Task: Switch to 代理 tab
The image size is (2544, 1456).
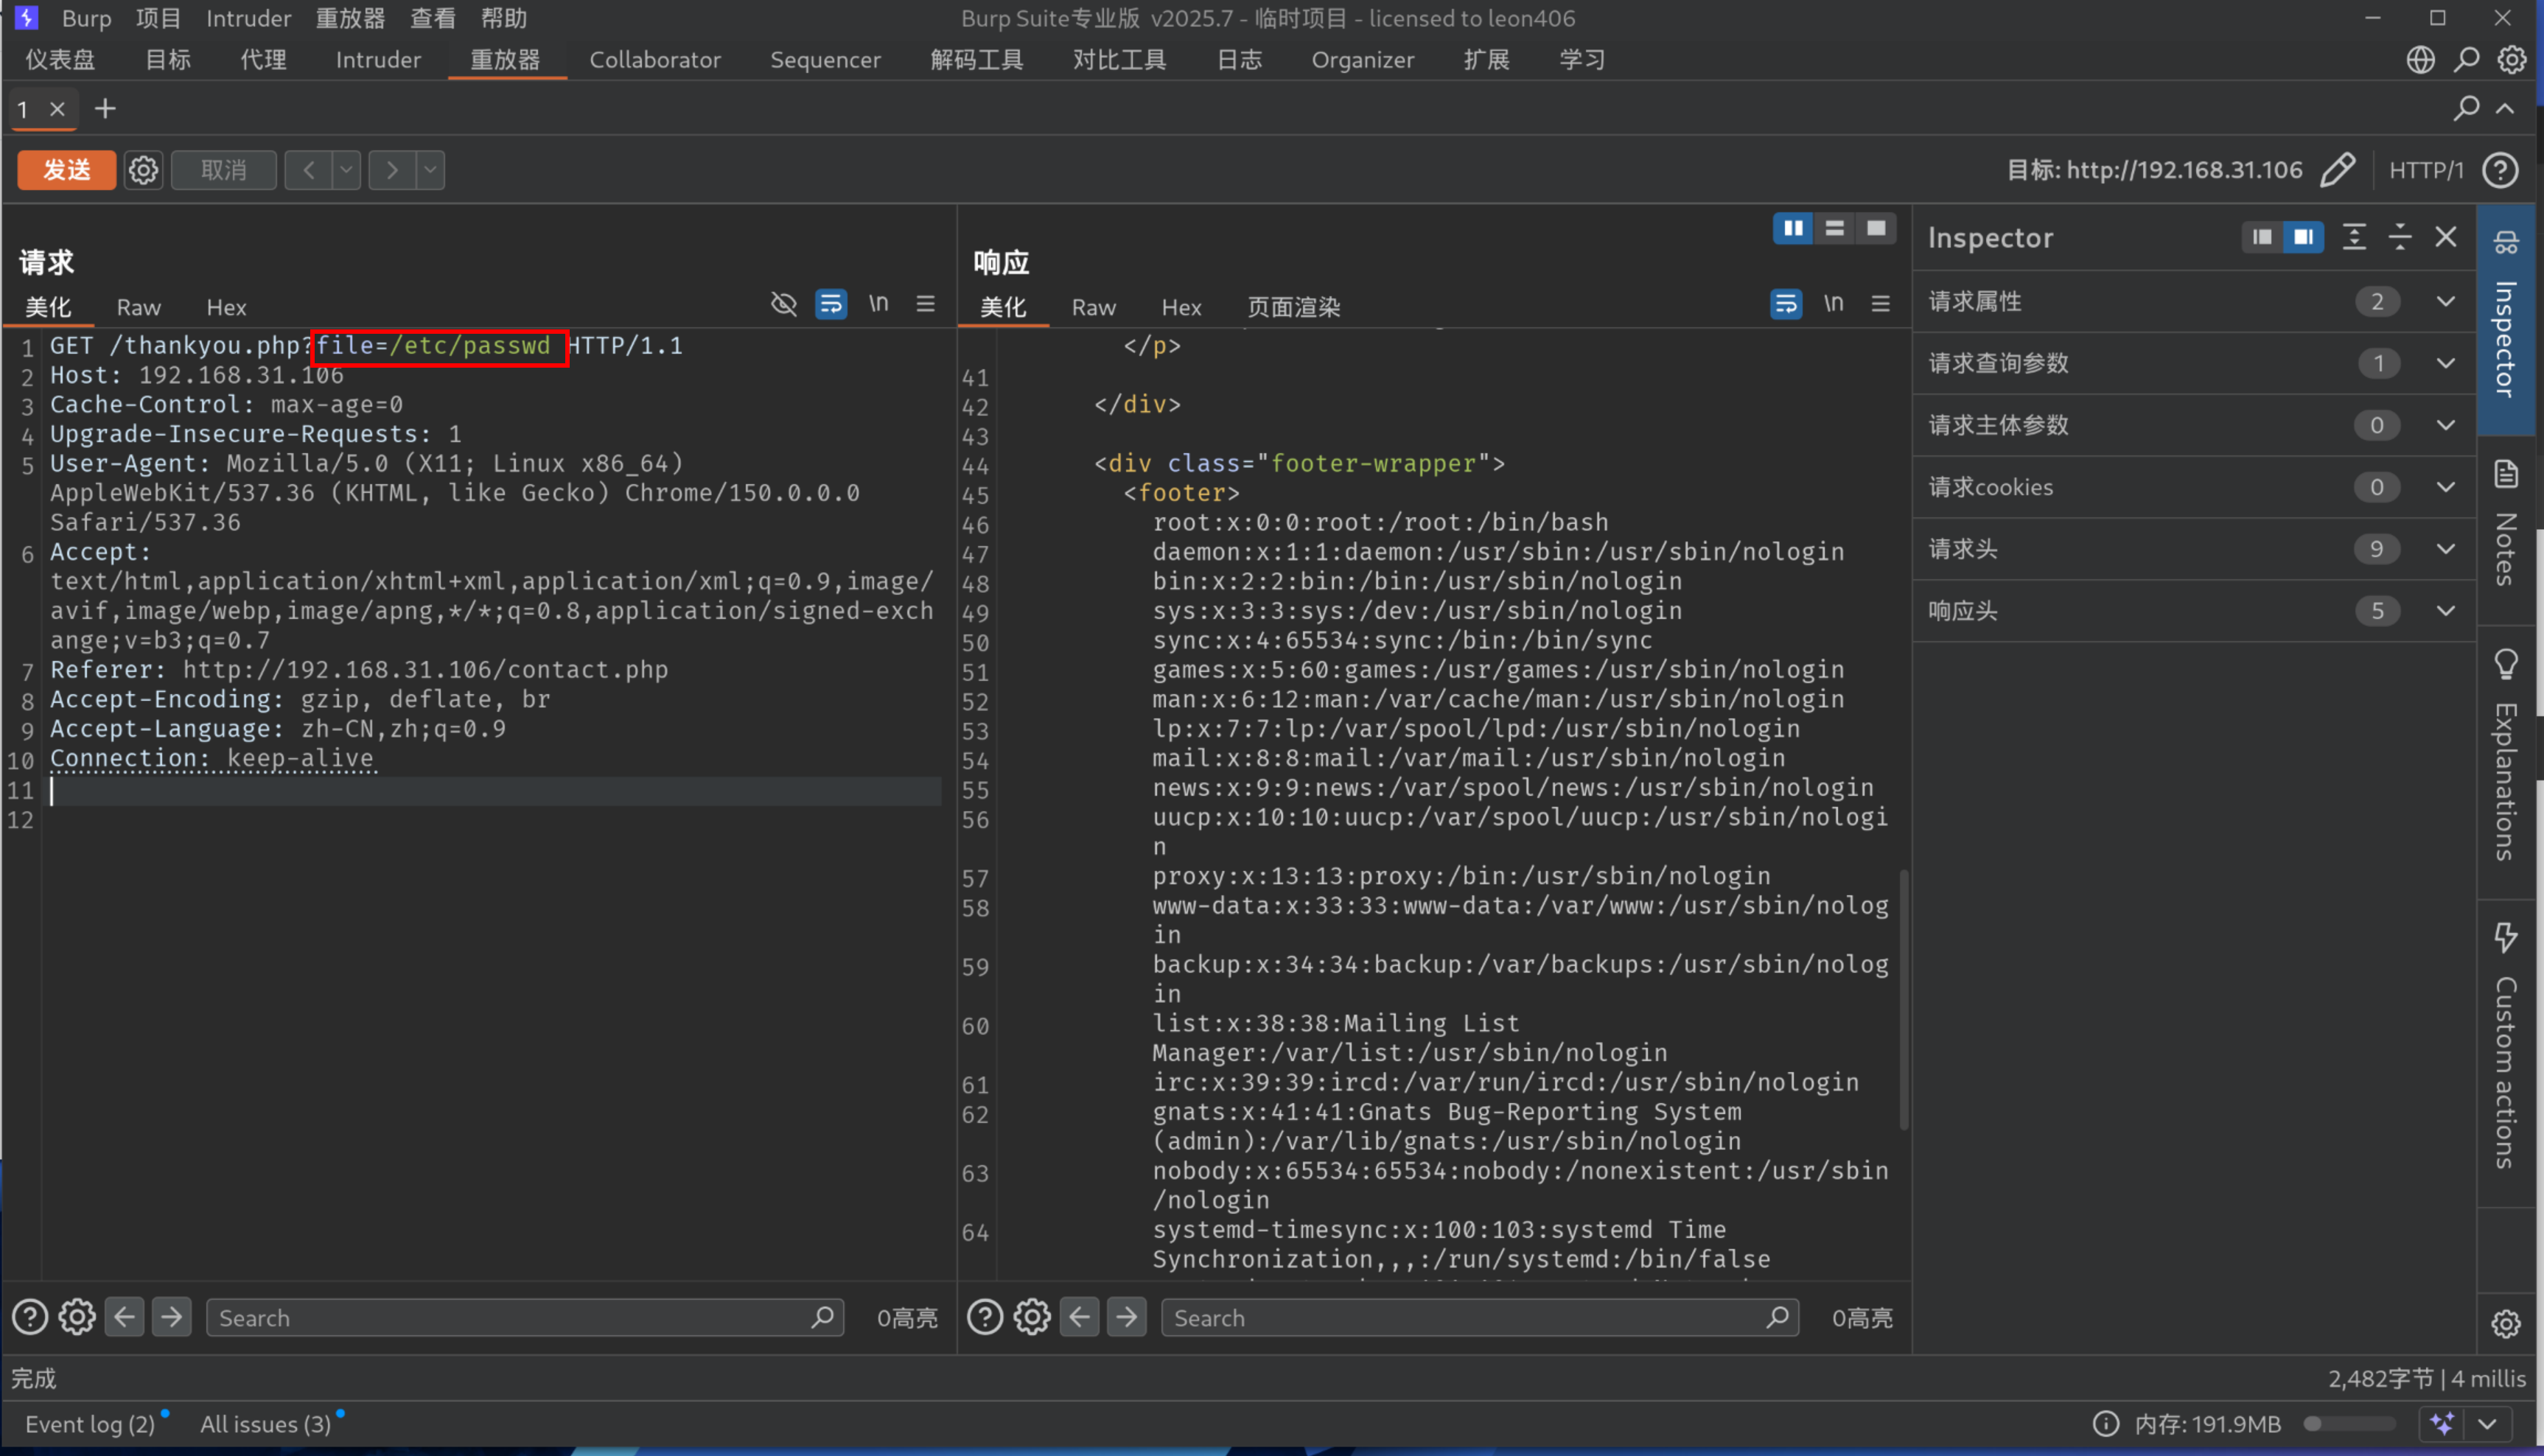Action: (x=263, y=60)
